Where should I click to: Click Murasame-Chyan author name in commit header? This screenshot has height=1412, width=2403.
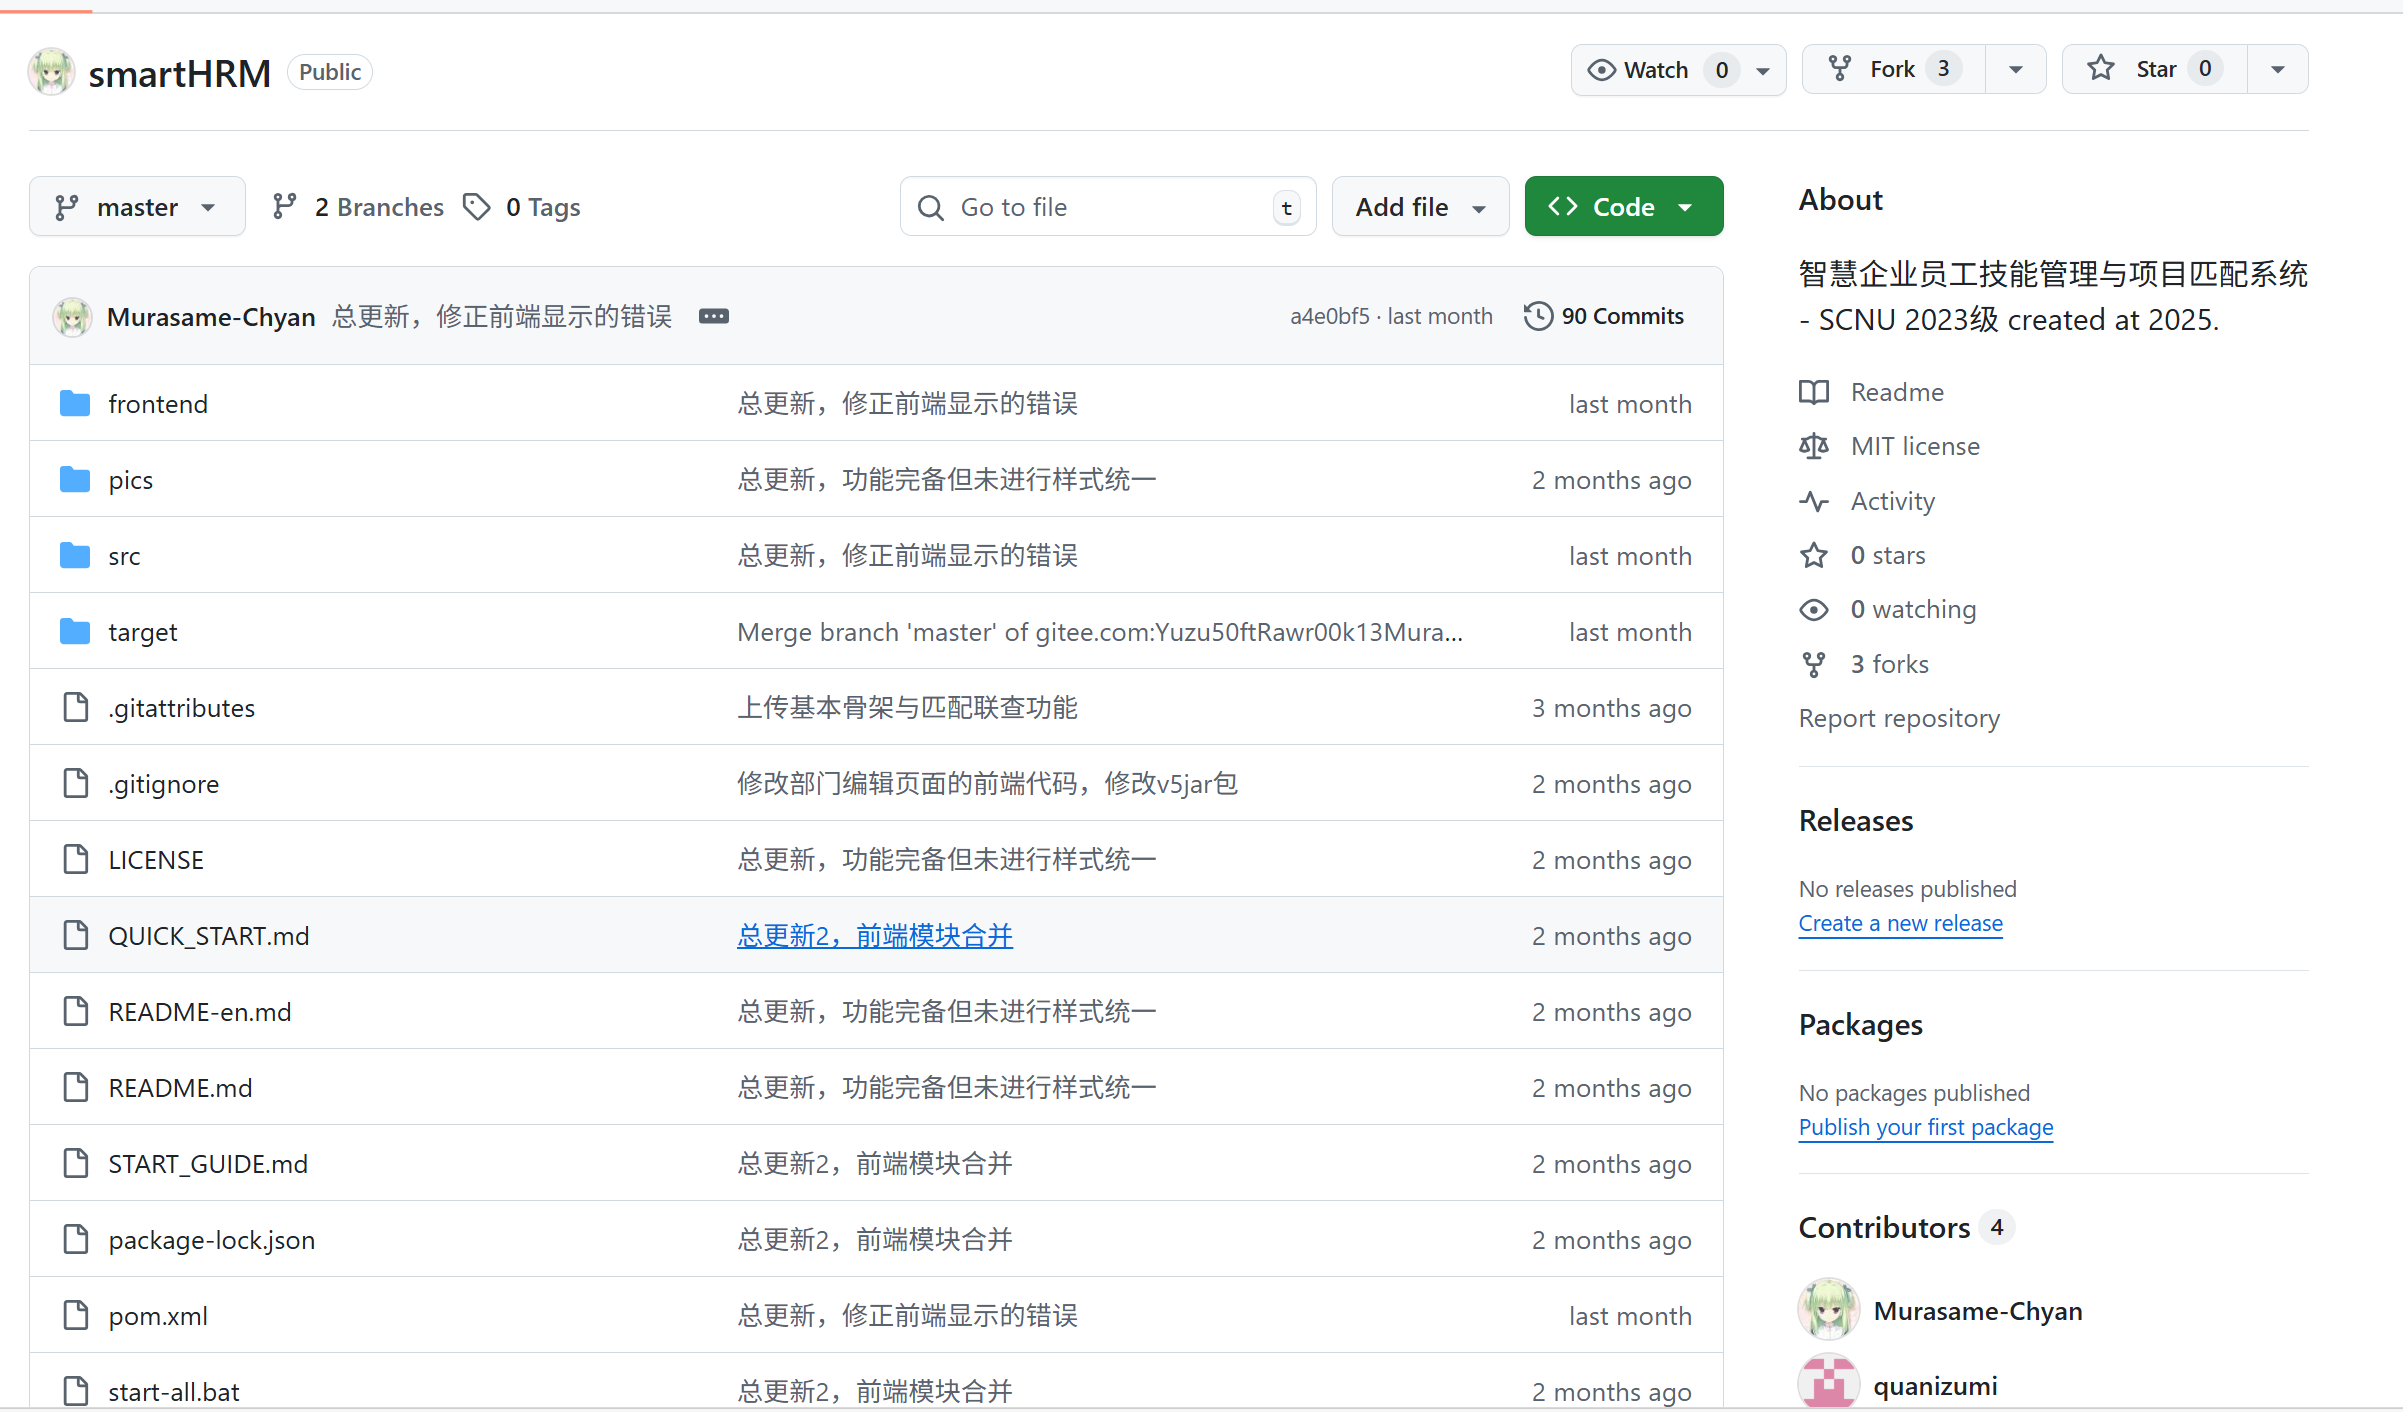pyautogui.click(x=211, y=317)
